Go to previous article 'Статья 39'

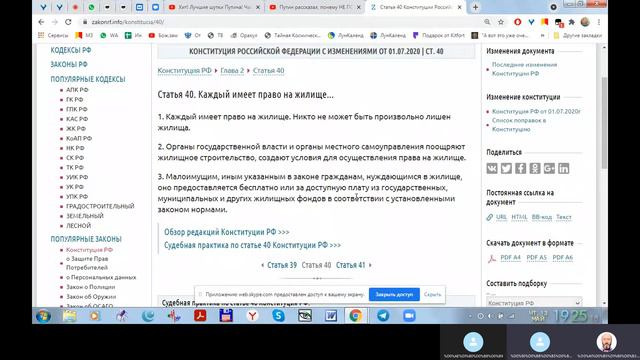coord(282,265)
